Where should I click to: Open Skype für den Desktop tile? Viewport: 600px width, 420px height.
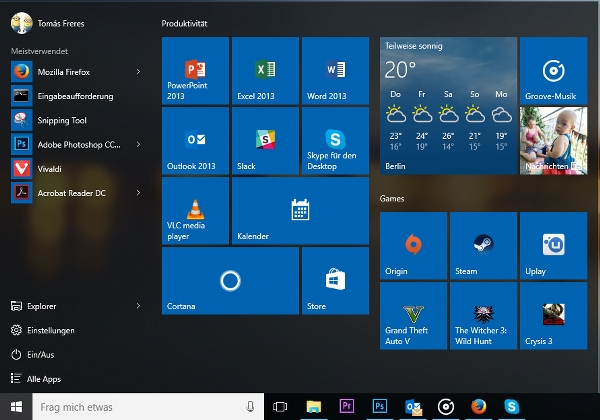pyautogui.click(x=335, y=141)
